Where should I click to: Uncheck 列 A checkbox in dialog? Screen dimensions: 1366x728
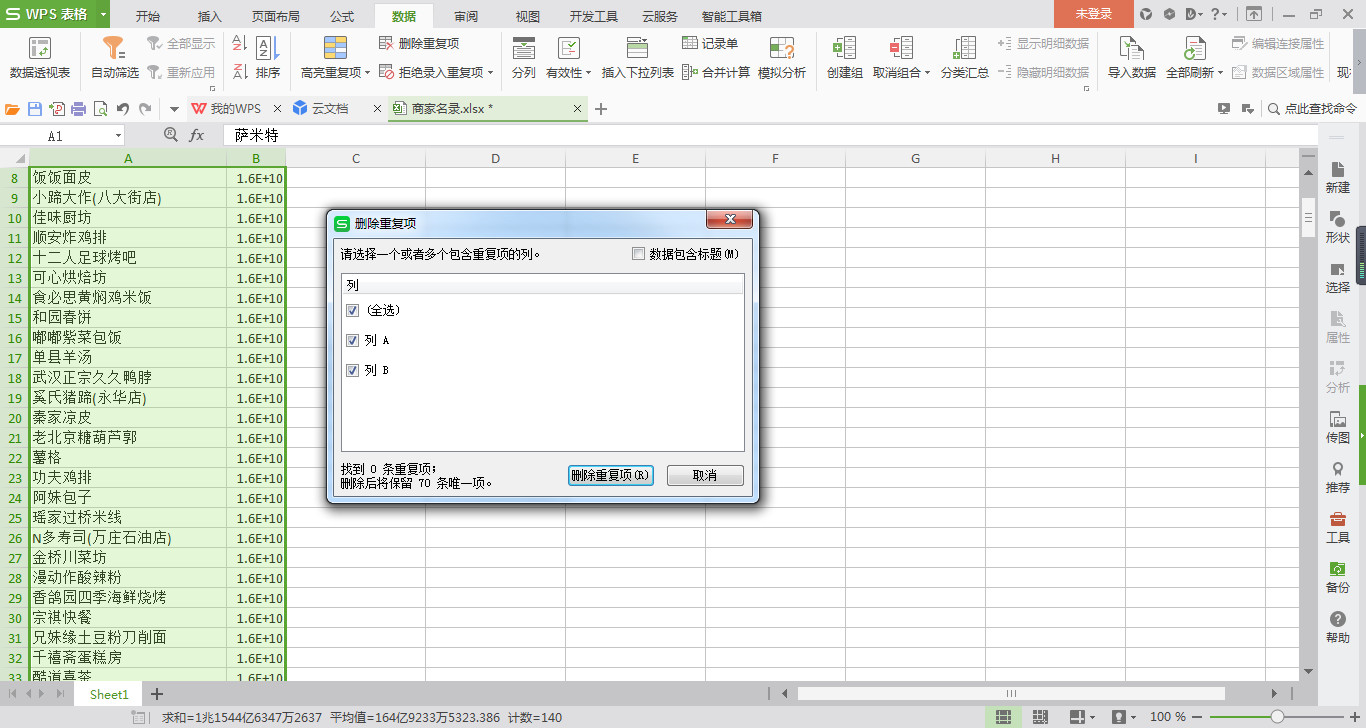[352, 340]
